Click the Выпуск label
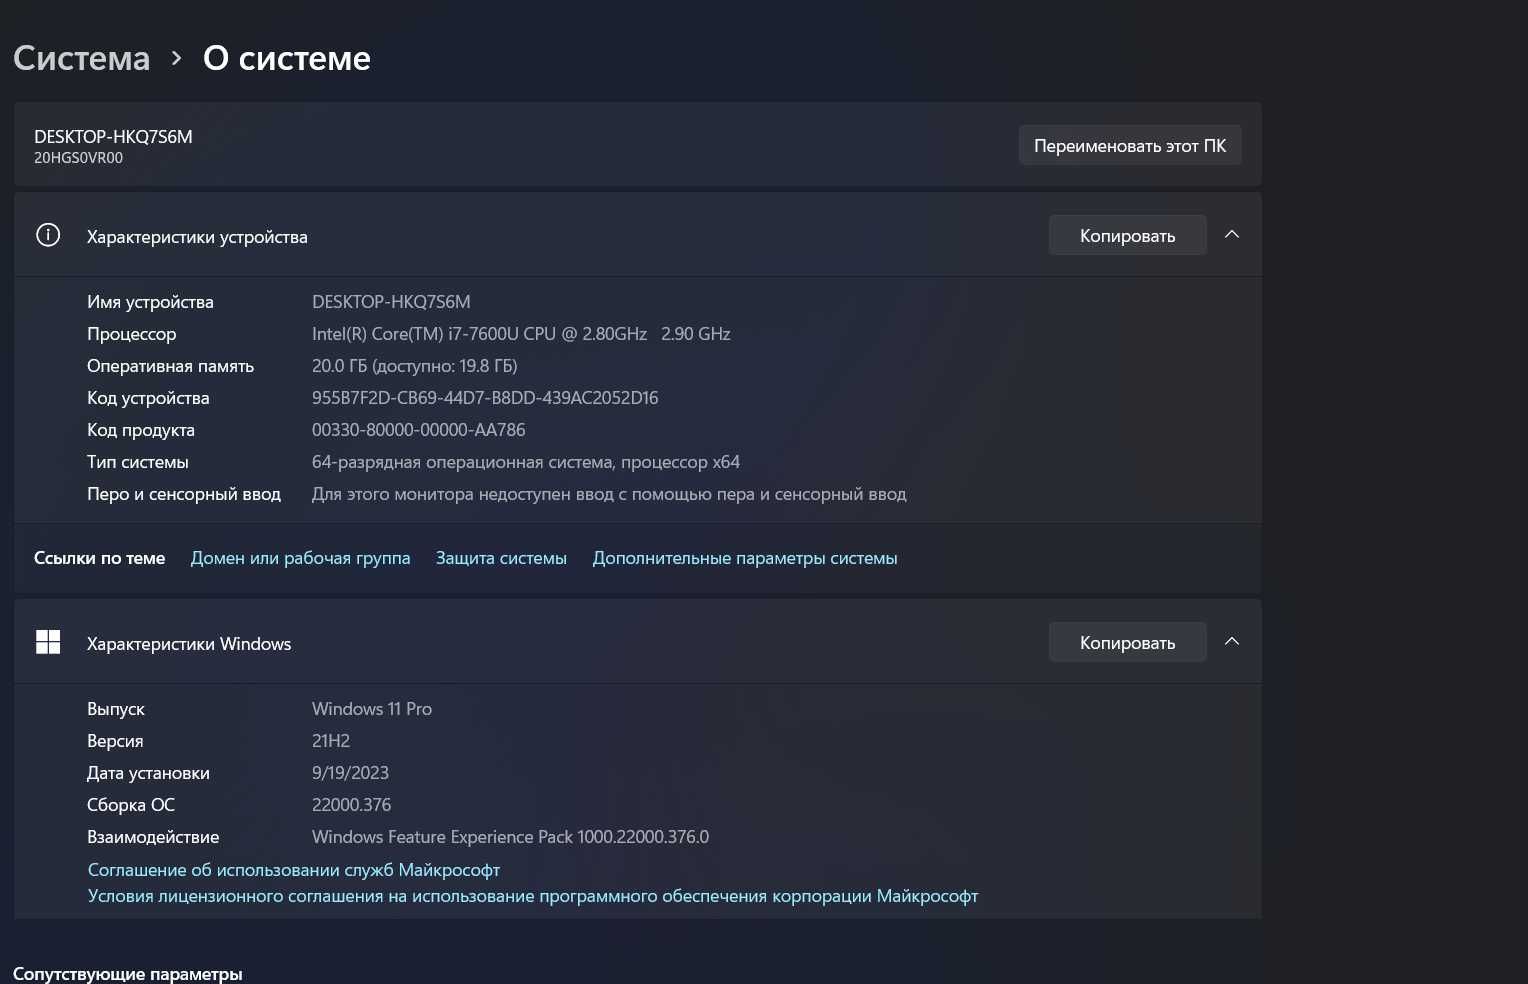Image resolution: width=1528 pixels, height=984 pixels. 116,709
